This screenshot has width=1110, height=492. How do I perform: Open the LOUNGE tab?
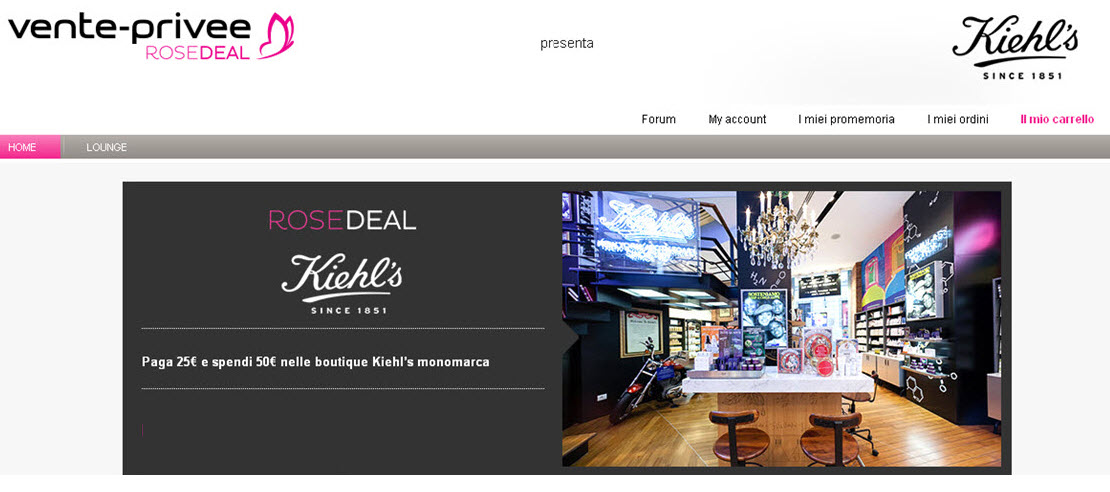point(107,147)
